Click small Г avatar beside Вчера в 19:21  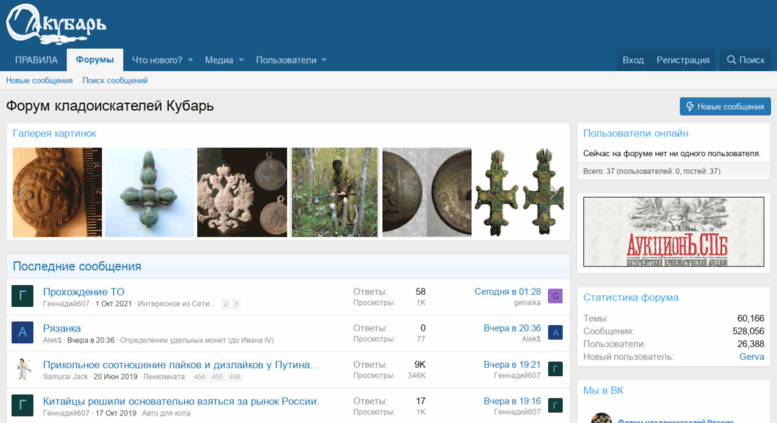(555, 369)
